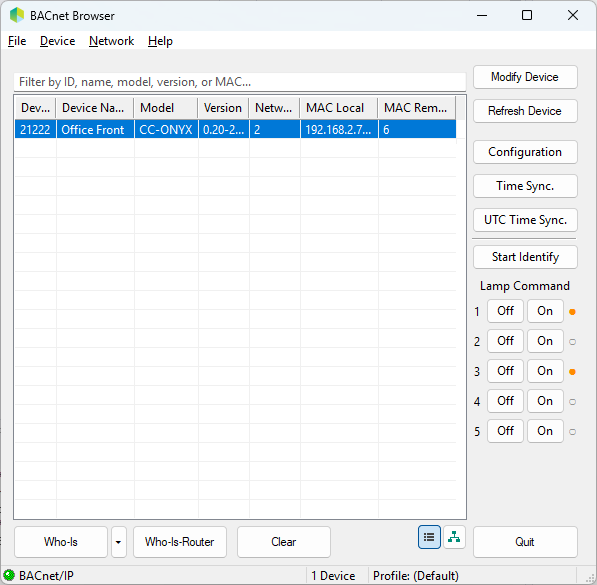The height and width of the screenshot is (585, 597).
Task: Send a UTC Time Sync. command
Action: [525, 220]
